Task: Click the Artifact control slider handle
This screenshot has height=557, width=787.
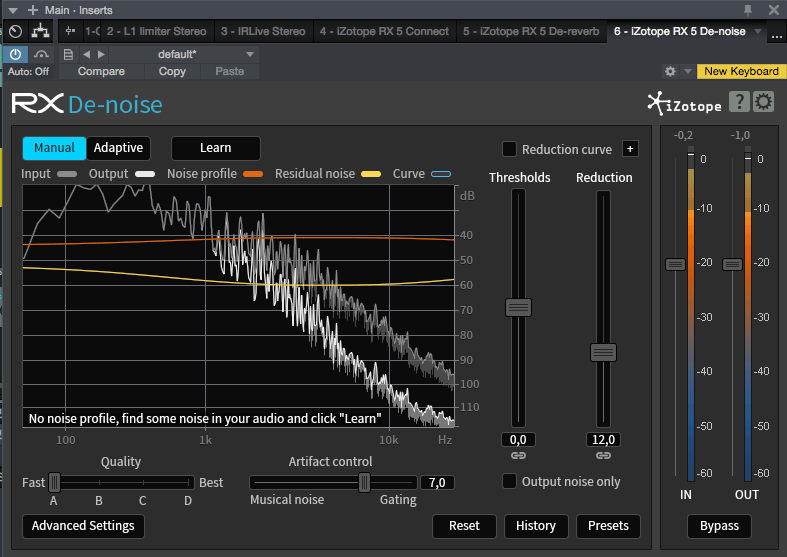Action: click(x=364, y=482)
